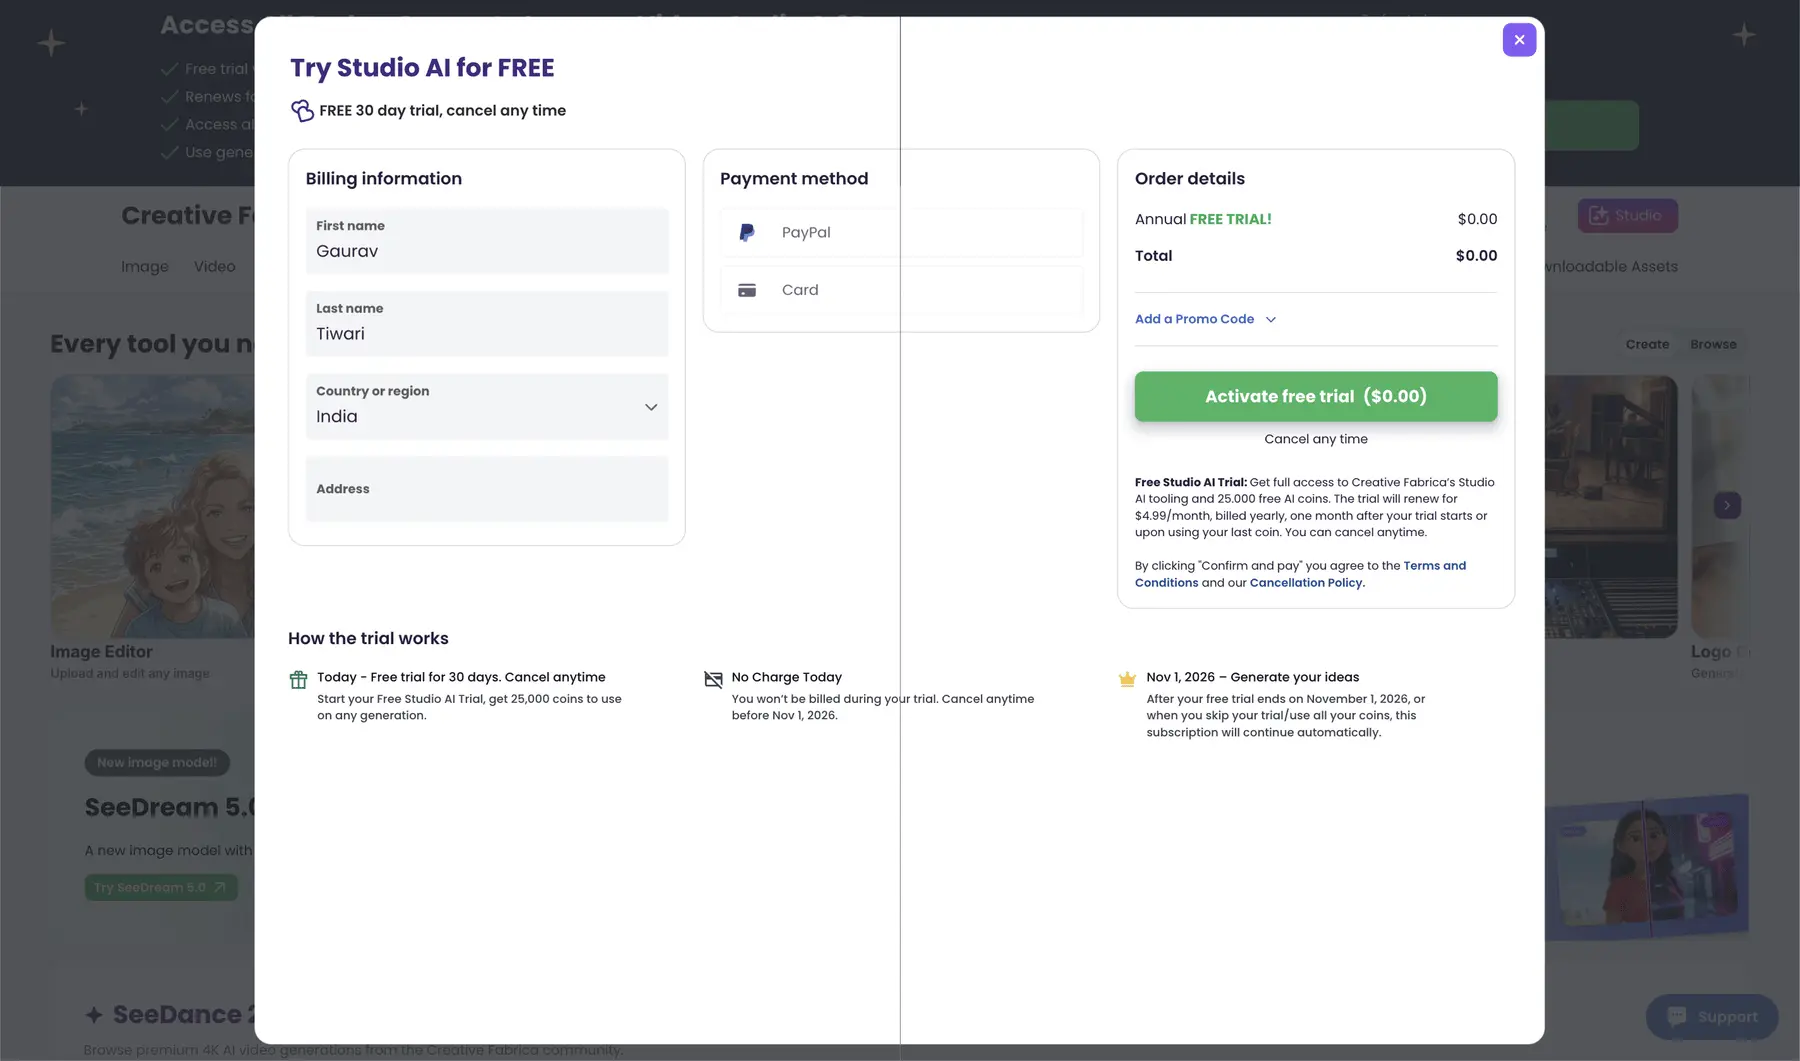Select the Browse tab in background page
1800x1061 pixels.
1713,344
